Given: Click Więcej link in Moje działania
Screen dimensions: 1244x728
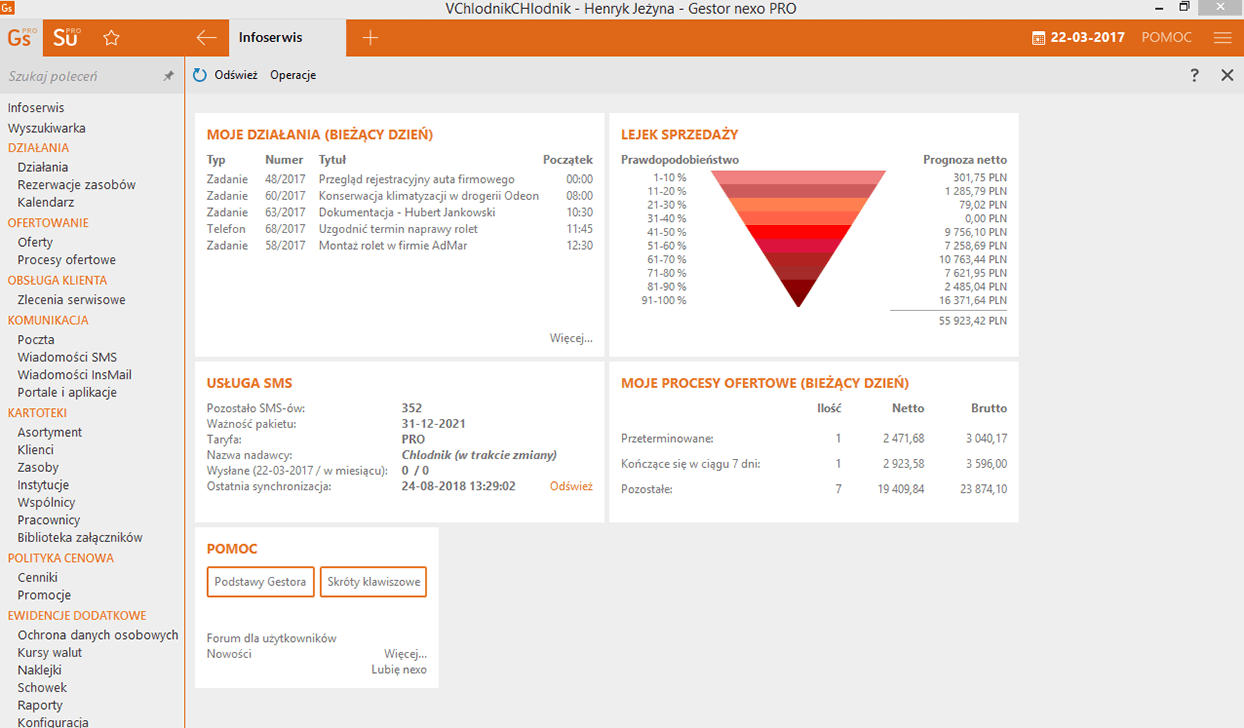Looking at the screenshot, I should pos(571,338).
